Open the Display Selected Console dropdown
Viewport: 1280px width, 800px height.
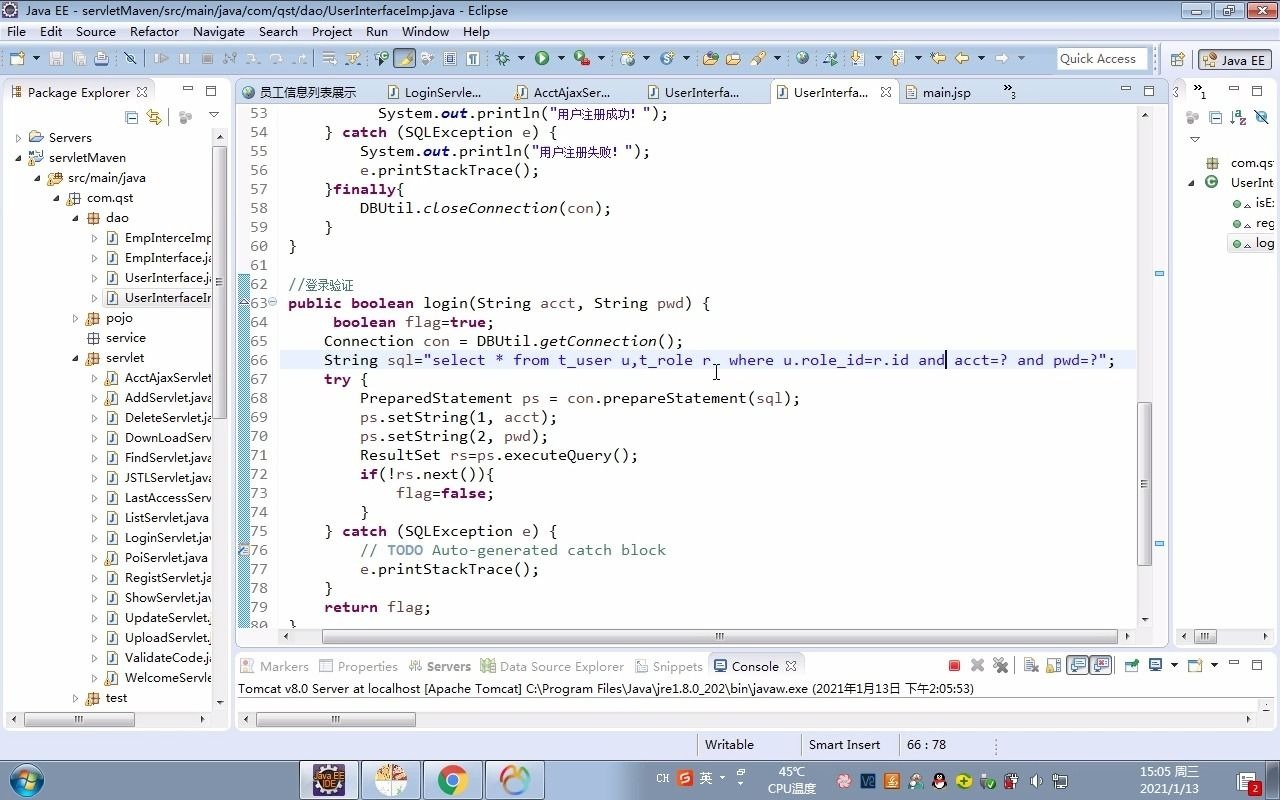1175,665
